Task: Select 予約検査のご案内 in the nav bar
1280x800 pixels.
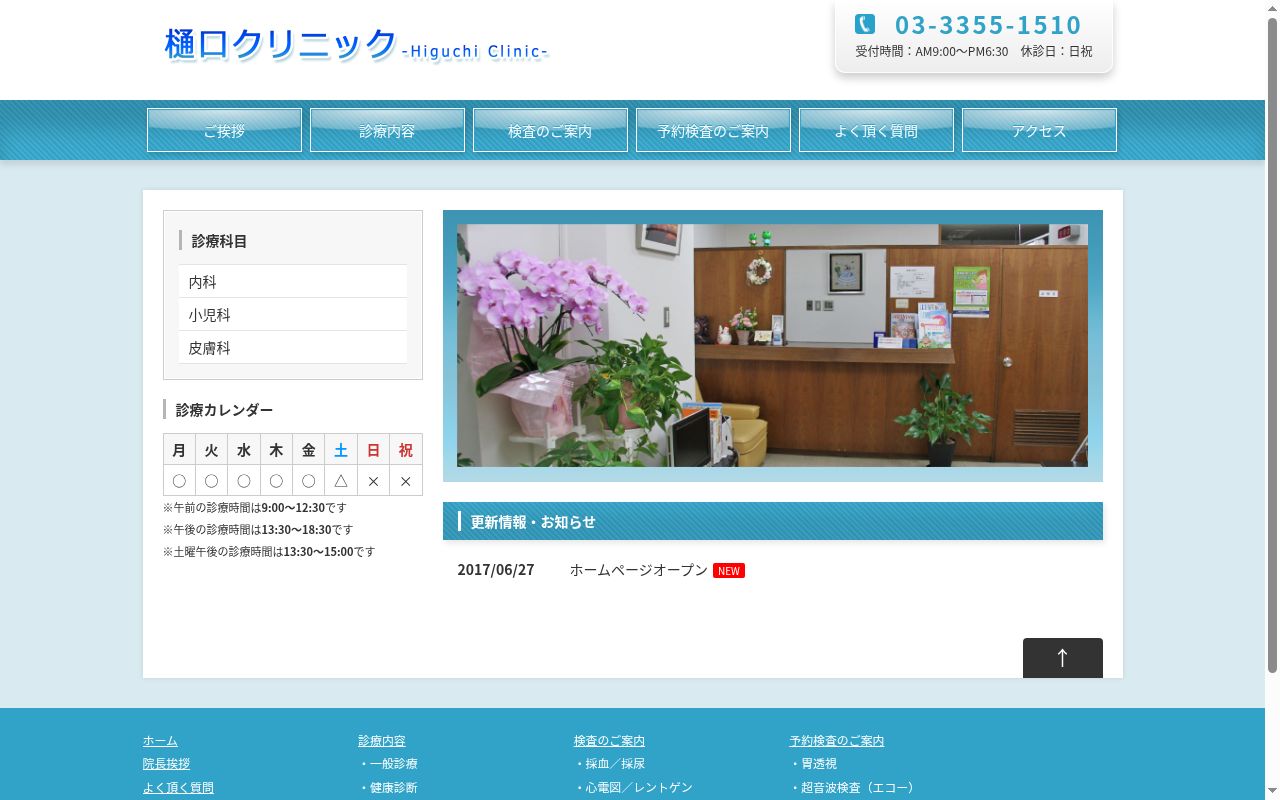Action: click(x=713, y=130)
